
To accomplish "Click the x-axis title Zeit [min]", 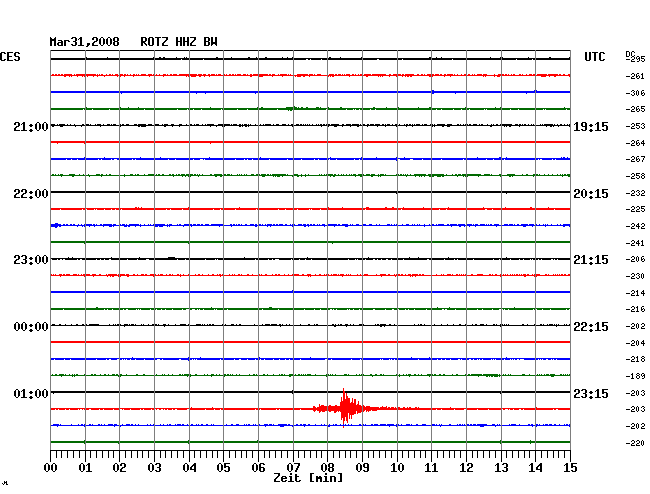I will (308, 478).
